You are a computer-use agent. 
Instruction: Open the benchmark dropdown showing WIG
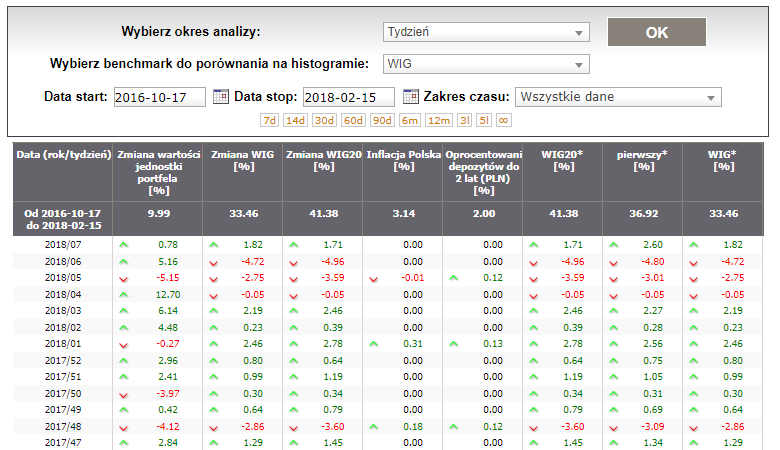click(486, 64)
